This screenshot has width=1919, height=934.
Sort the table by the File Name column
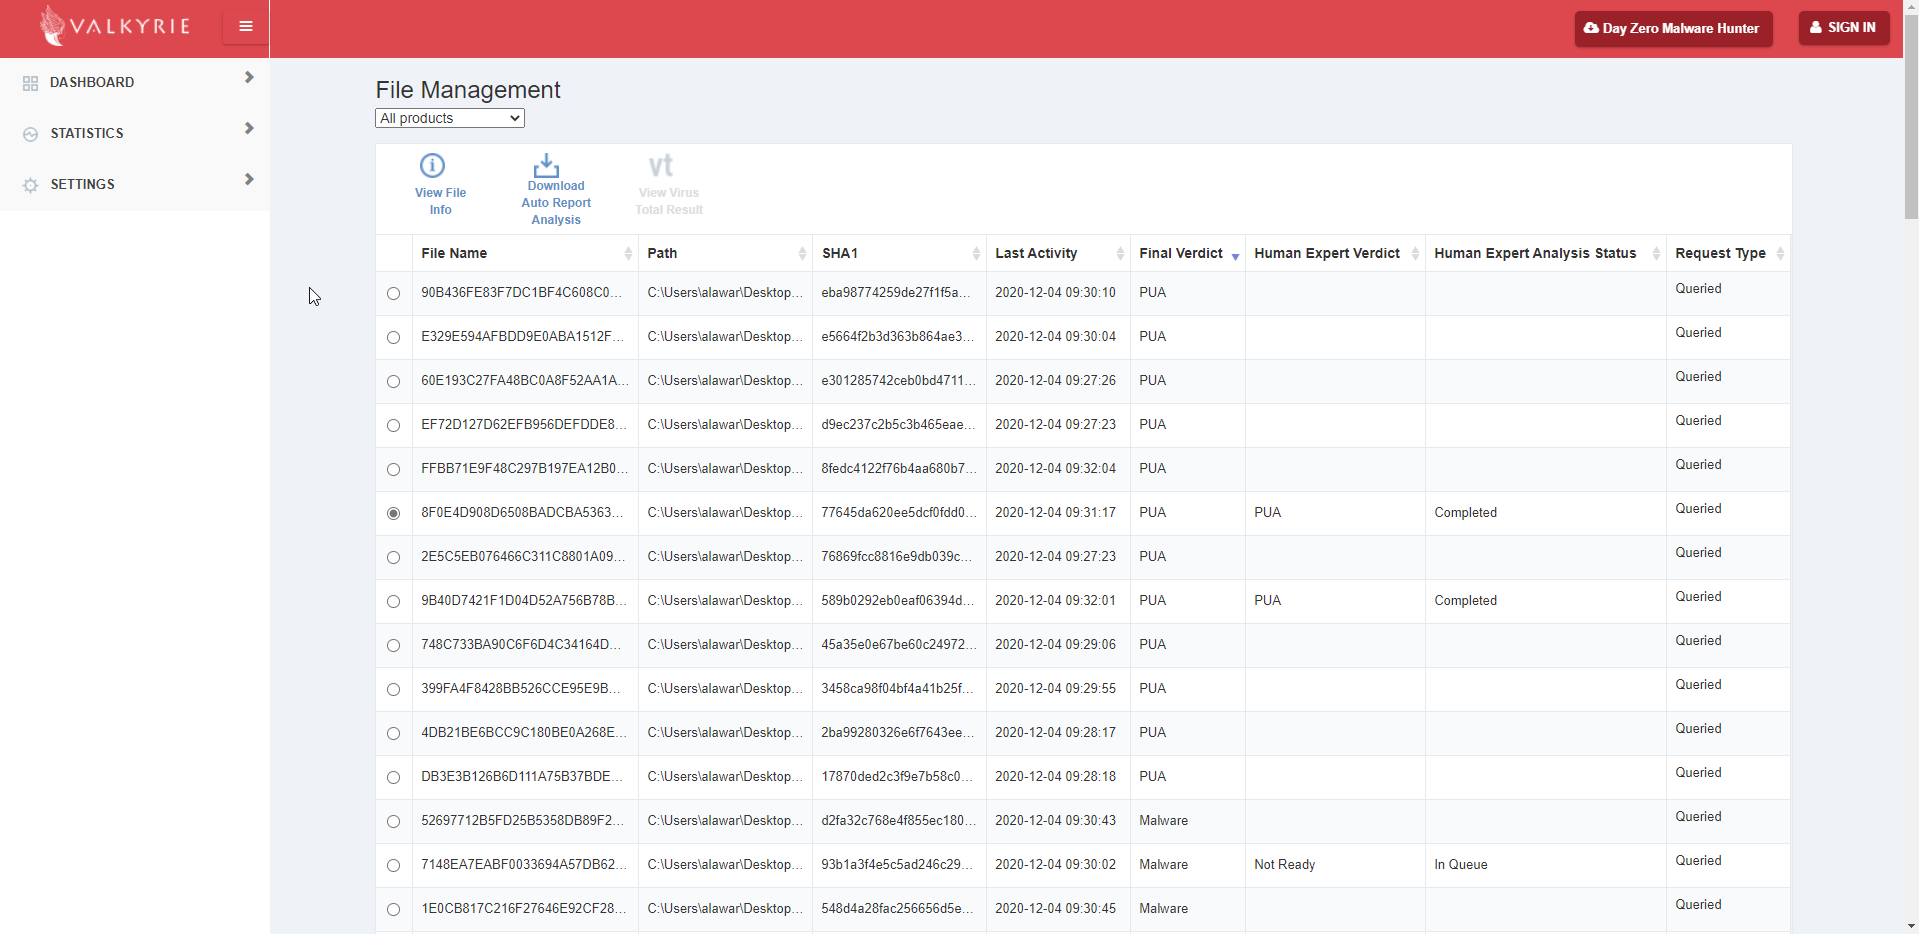click(x=454, y=254)
